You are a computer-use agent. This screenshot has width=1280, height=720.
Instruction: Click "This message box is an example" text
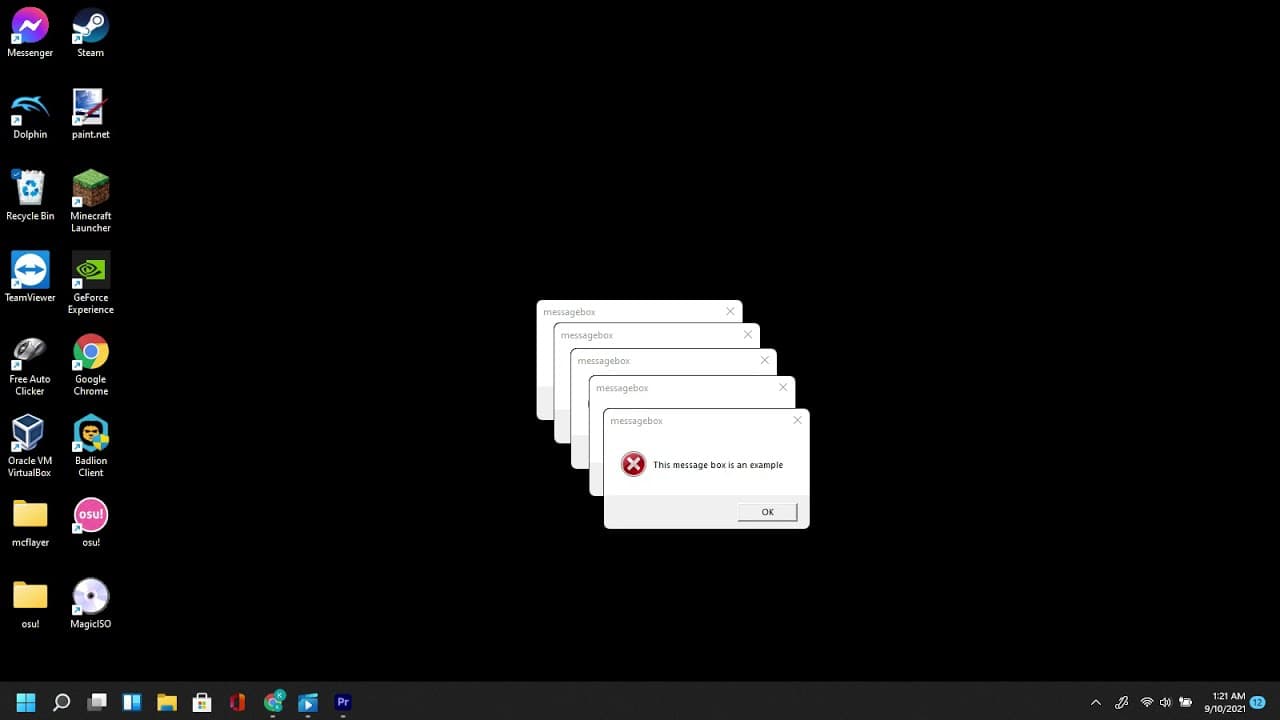718,465
